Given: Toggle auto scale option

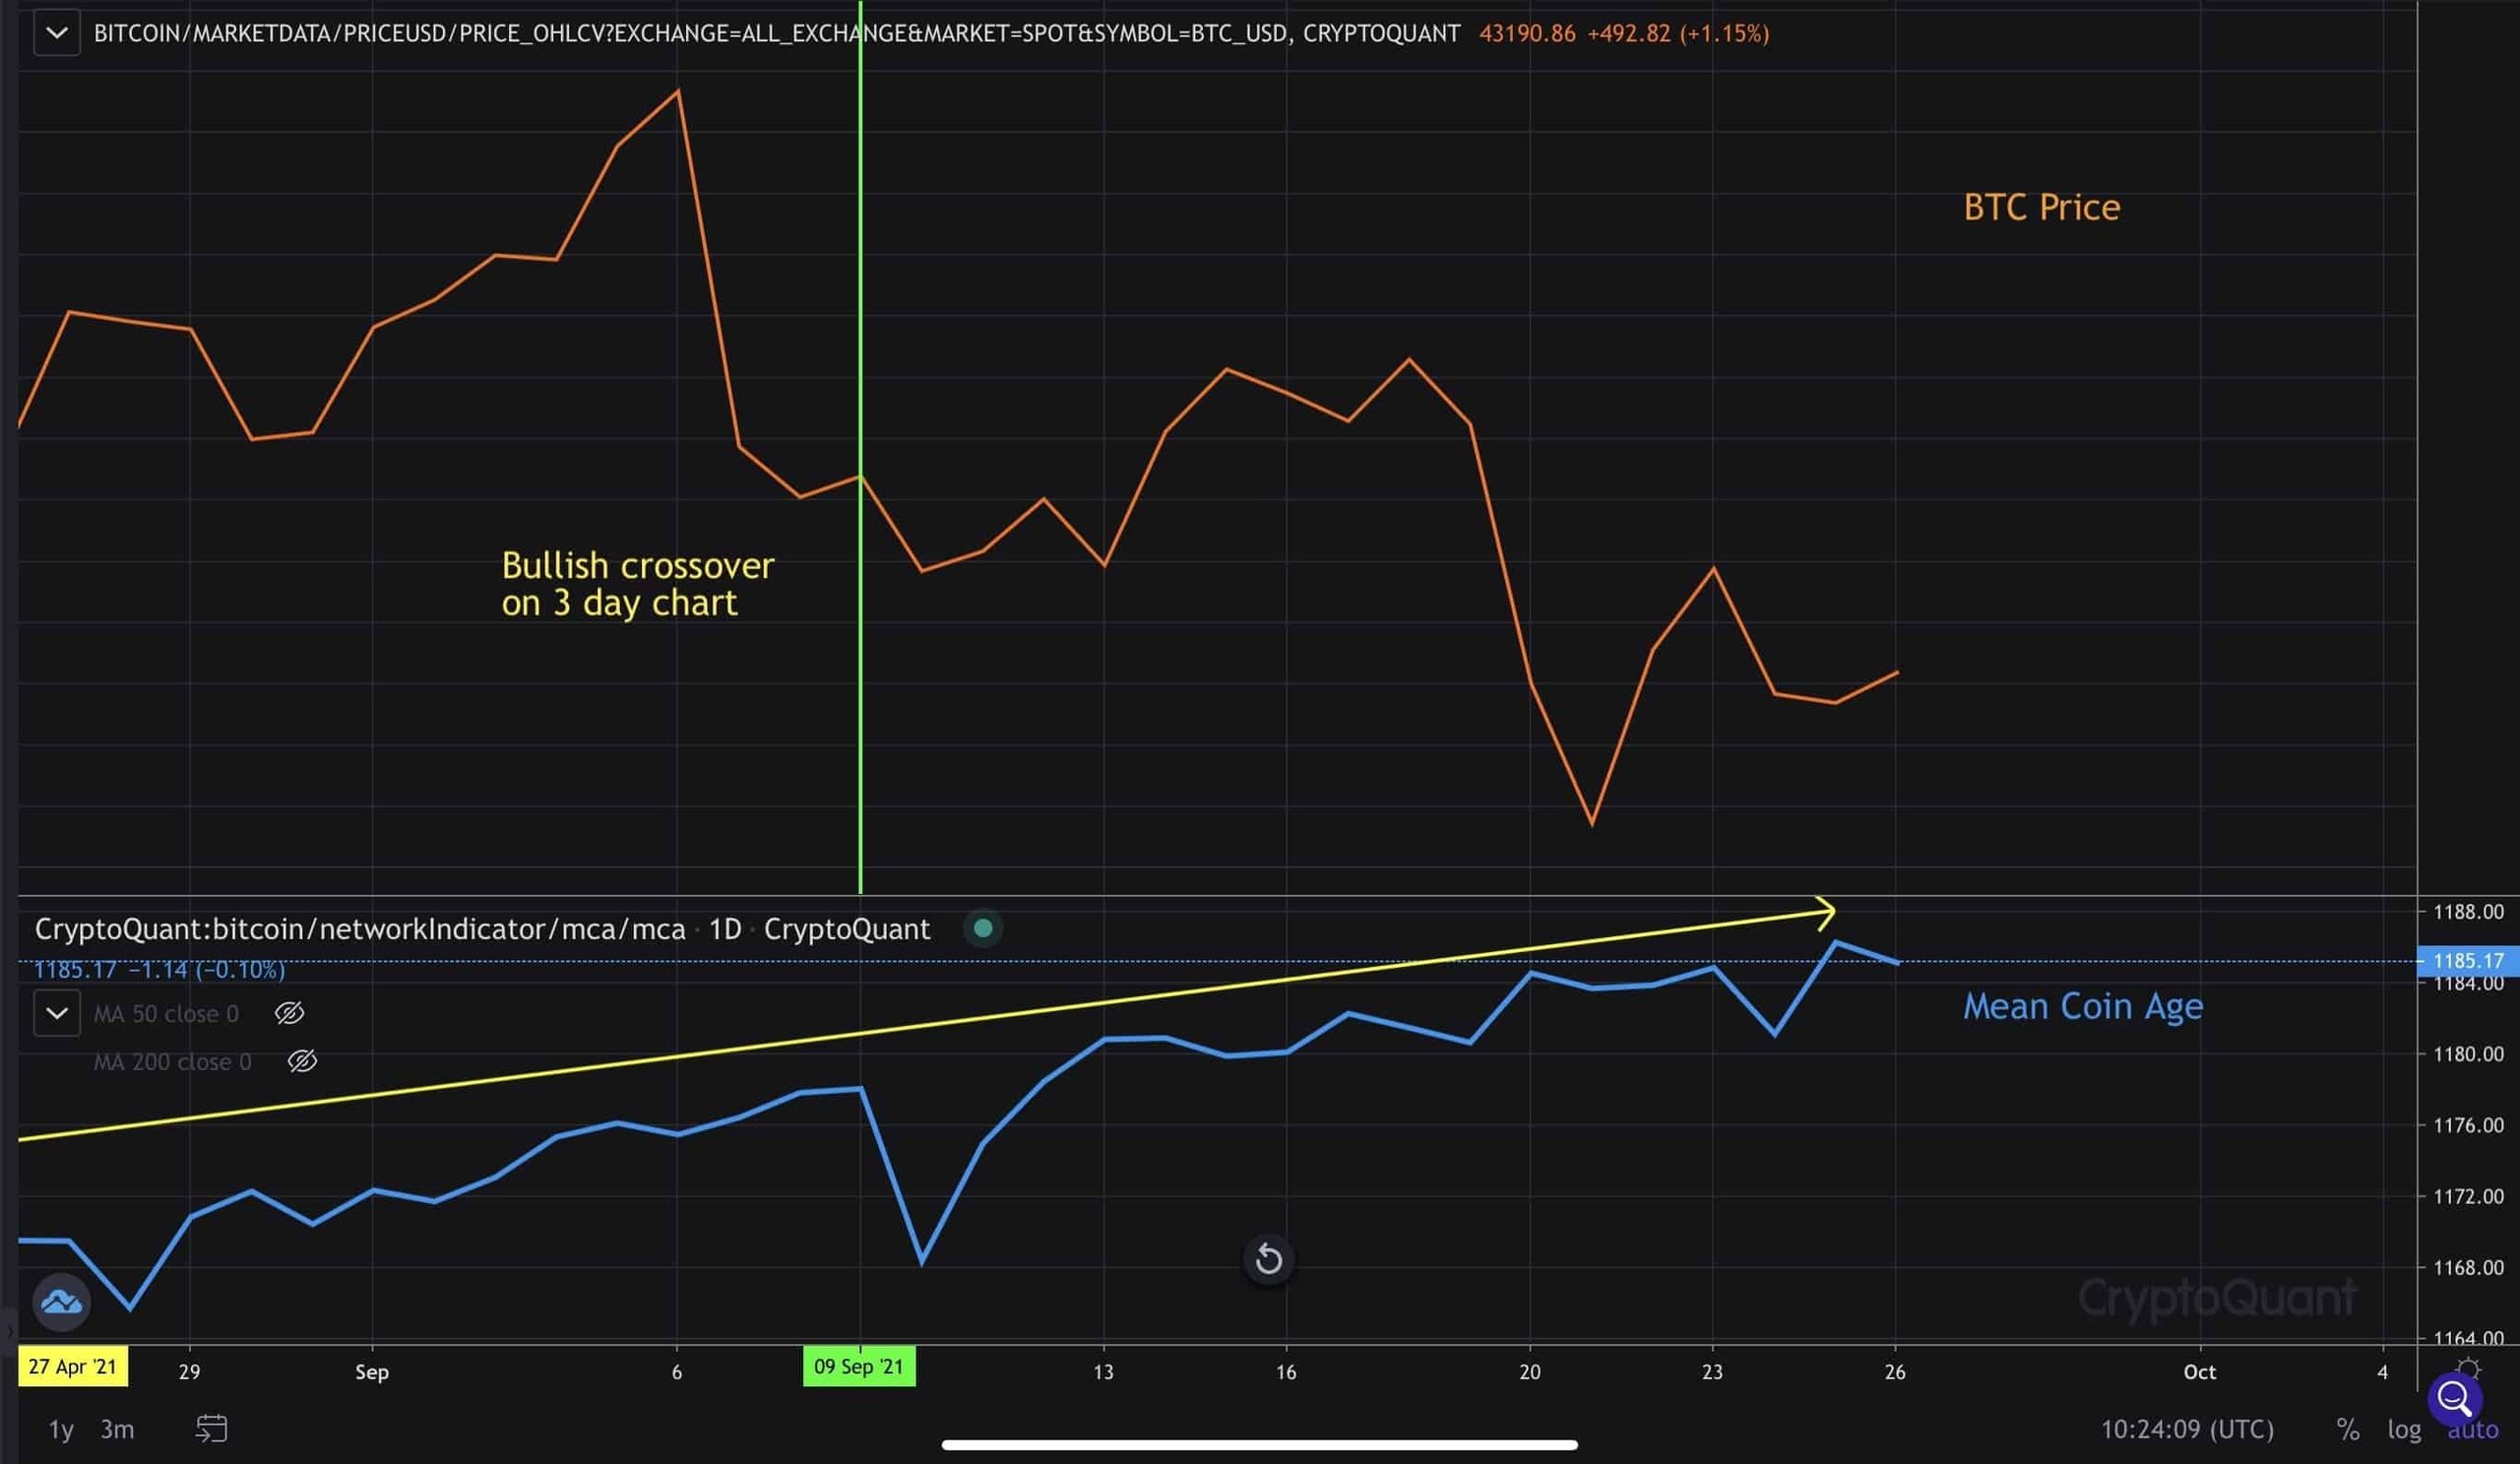Looking at the screenshot, I should [x=2472, y=1430].
